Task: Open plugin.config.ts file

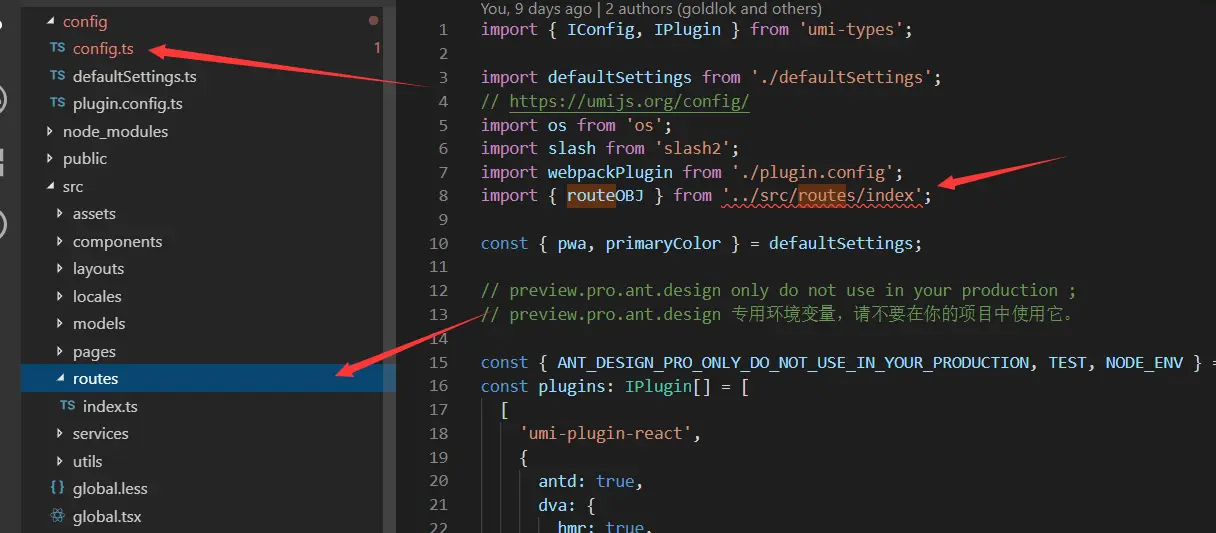Action: (x=128, y=104)
